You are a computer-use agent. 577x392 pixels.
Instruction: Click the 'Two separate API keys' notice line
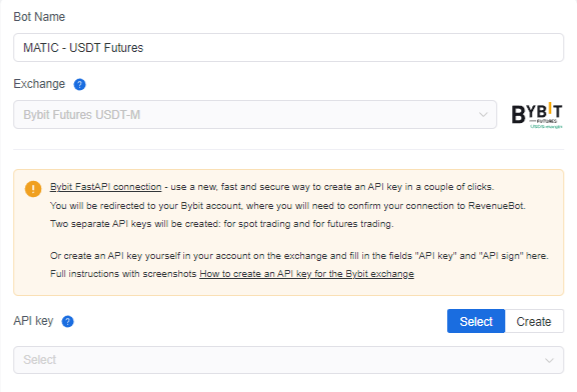(x=222, y=224)
